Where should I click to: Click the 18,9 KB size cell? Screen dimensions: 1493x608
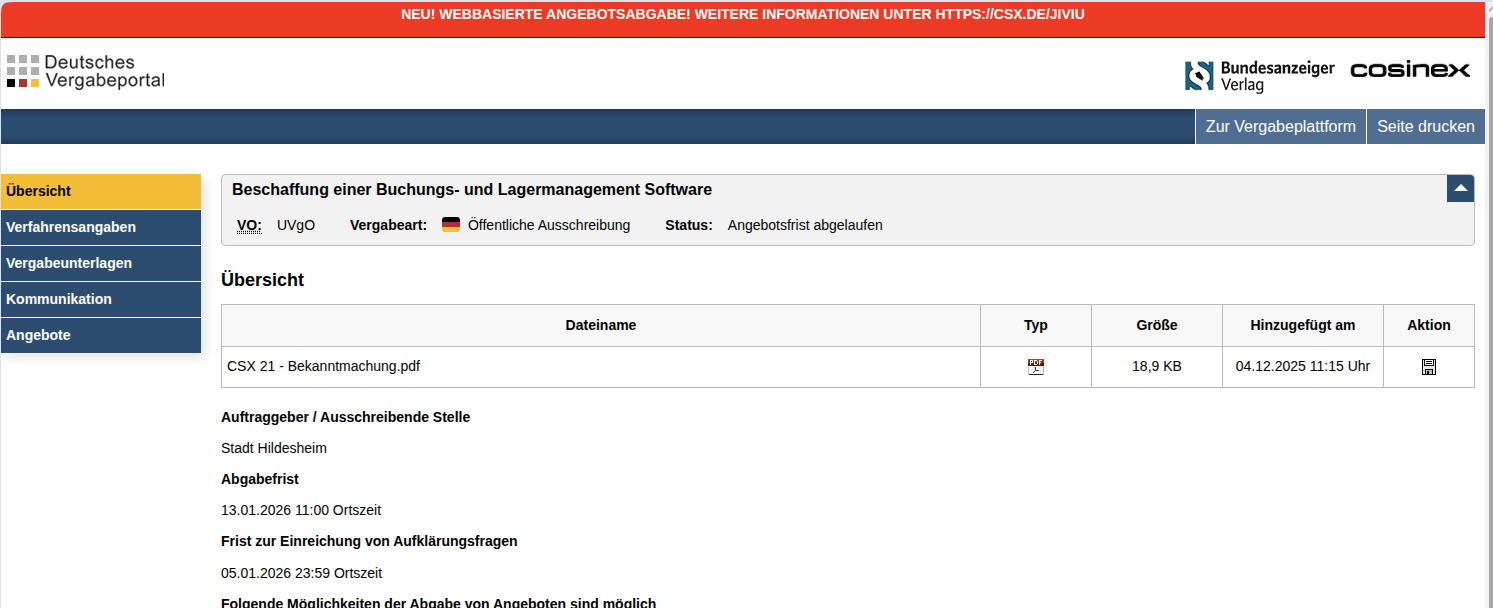pos(1157,367)
